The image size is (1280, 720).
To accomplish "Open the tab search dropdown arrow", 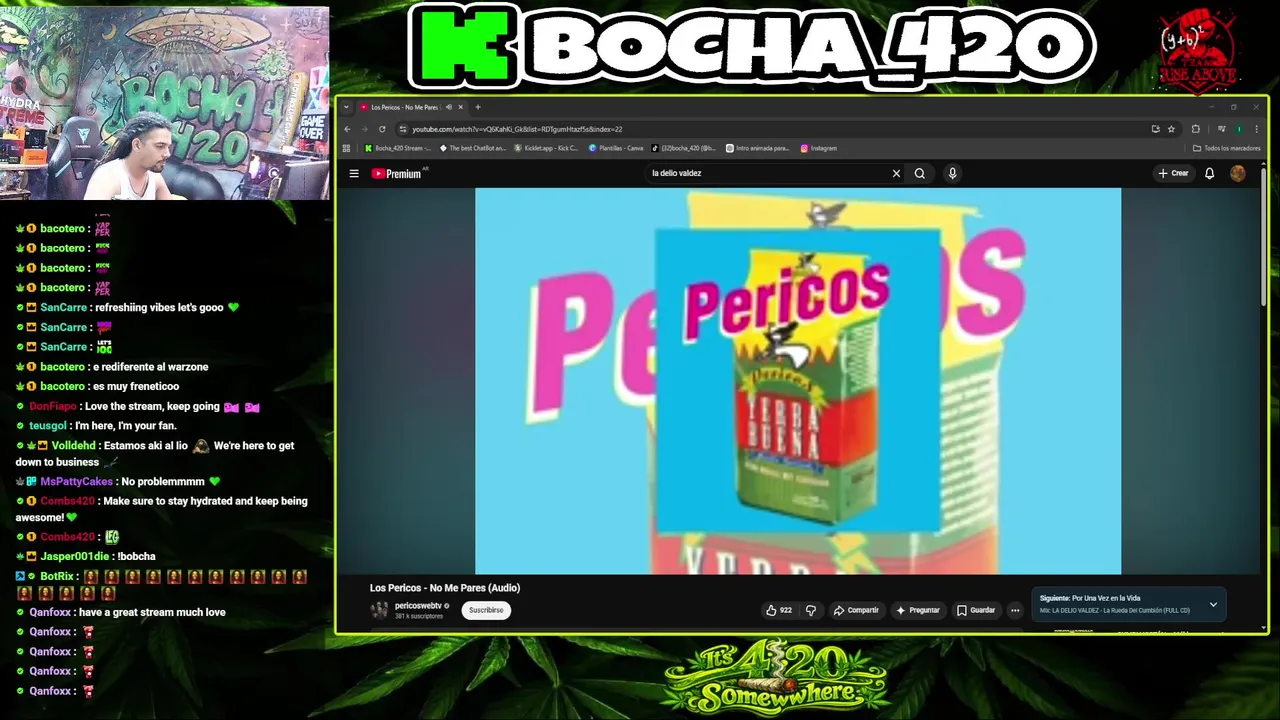I will [346, 107].
